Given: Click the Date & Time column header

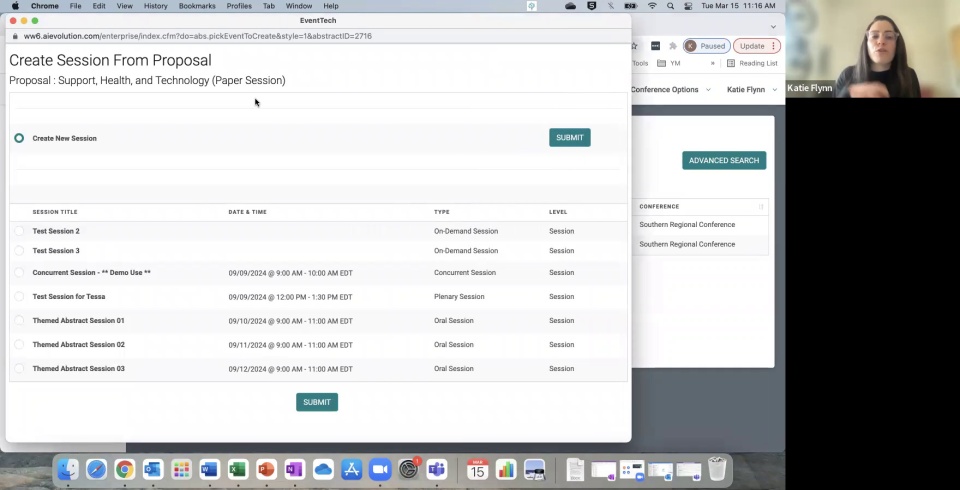Looking at the screenshot, I should coord(247,212).
